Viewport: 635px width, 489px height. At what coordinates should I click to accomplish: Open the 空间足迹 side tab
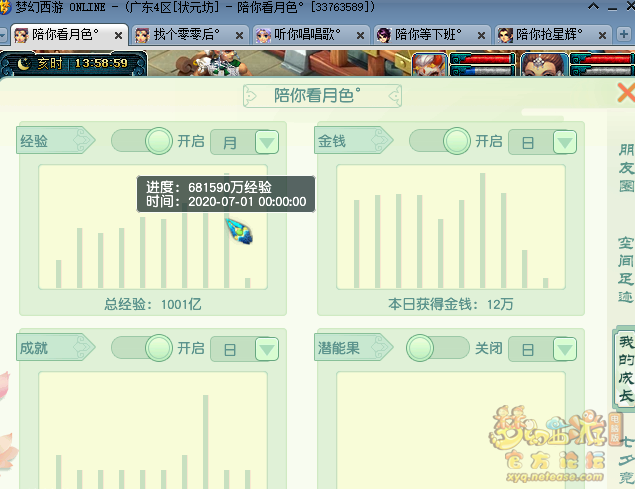[626, 269]
